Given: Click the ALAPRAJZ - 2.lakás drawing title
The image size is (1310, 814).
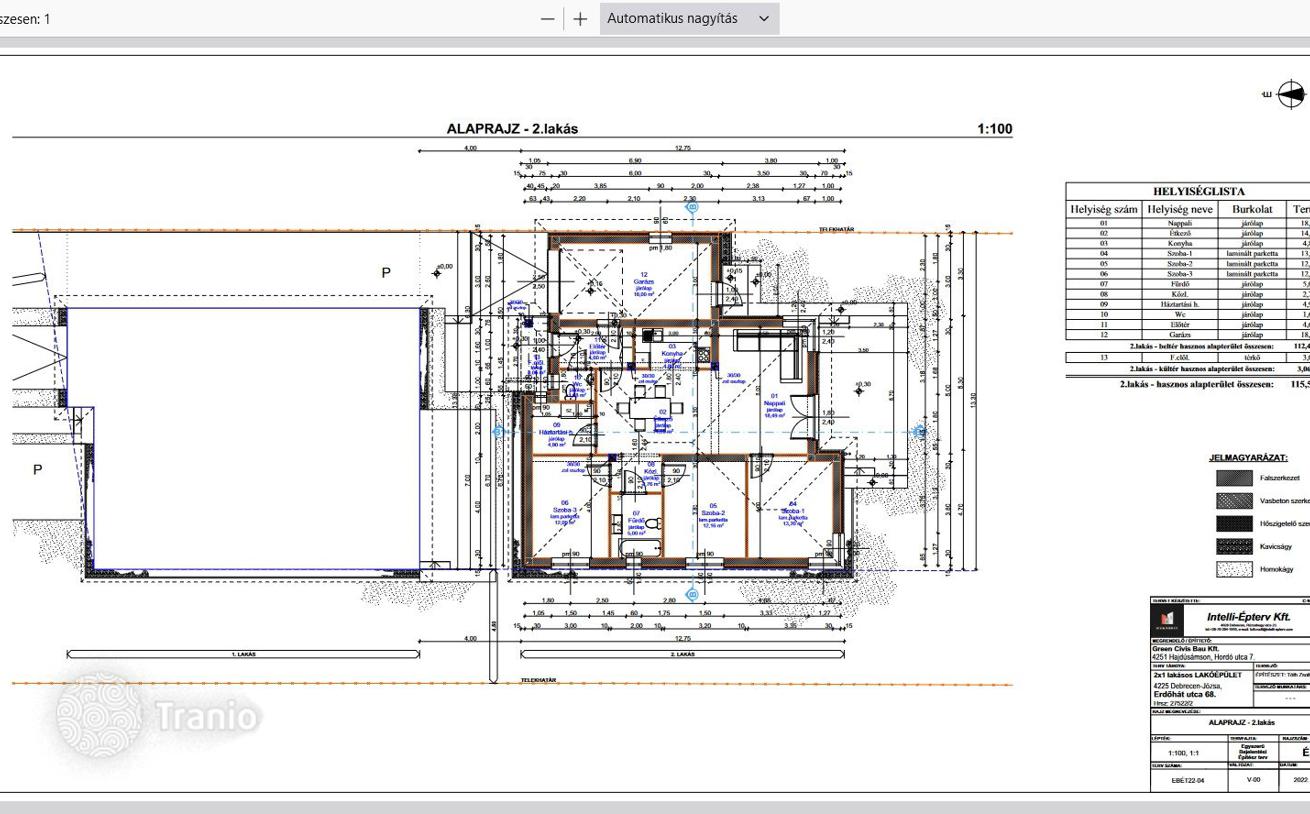Looking at the screenshot, I should (511, 129).
